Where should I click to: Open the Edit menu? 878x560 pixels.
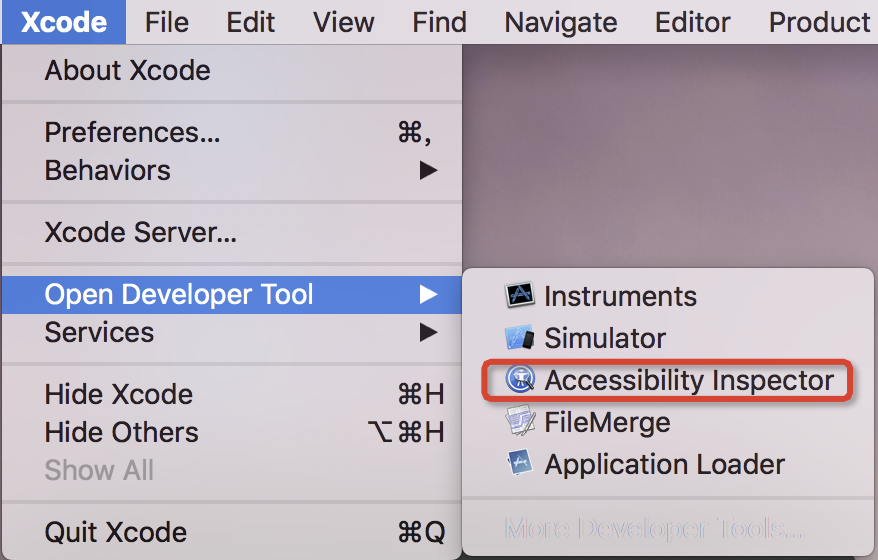[x=251, y=22]
